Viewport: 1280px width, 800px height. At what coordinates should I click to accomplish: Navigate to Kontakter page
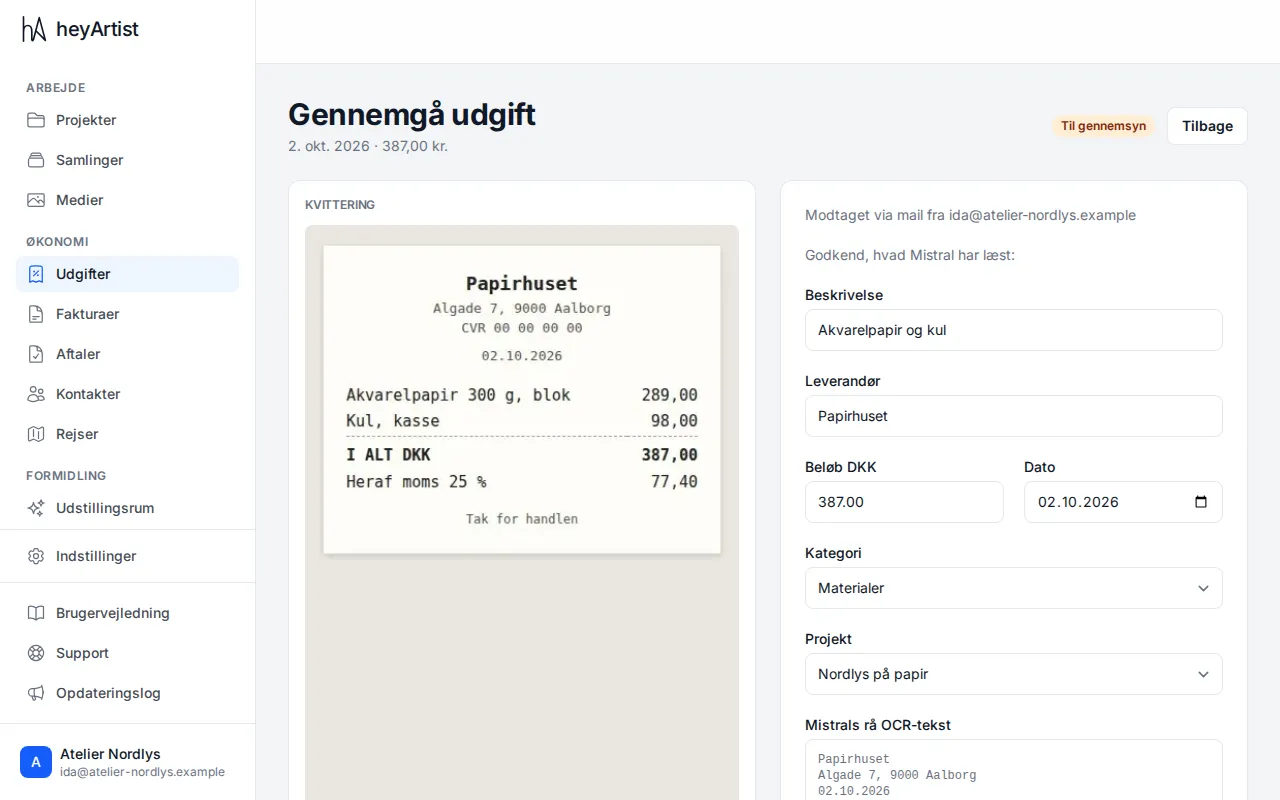tap(127, 394)
